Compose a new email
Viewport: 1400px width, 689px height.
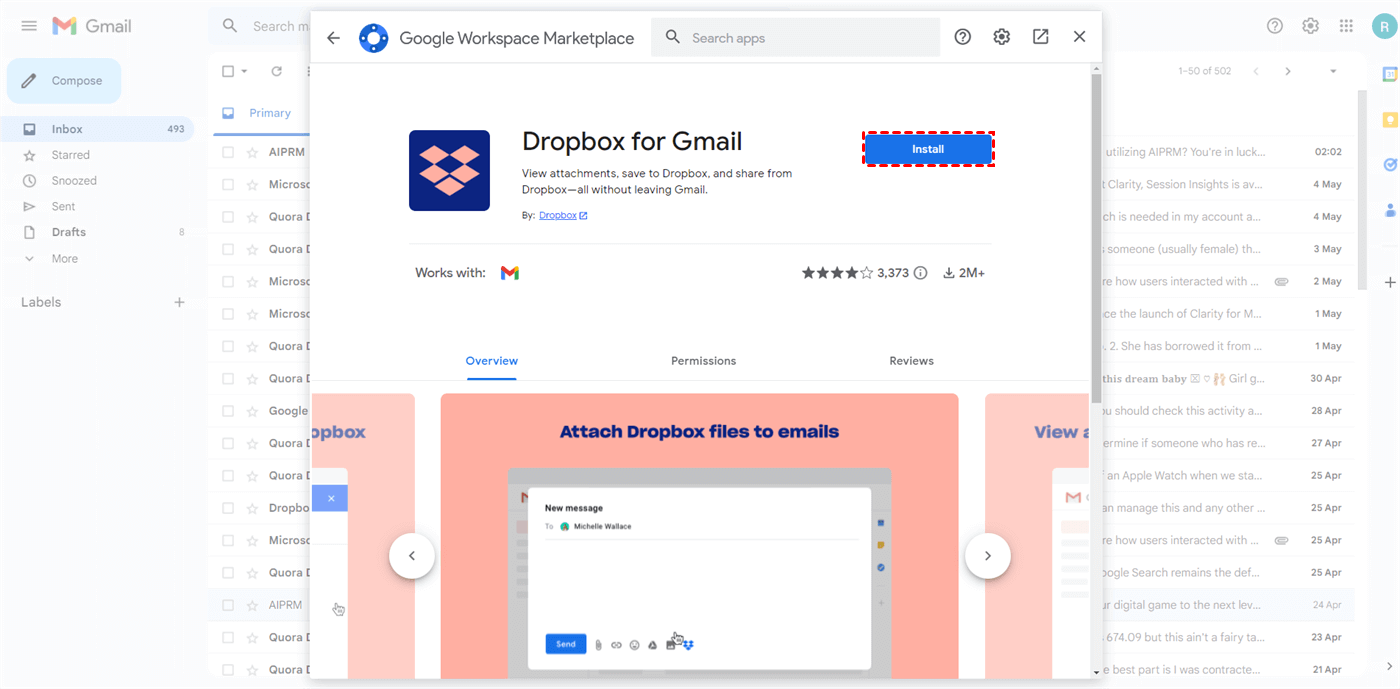[x=64, y=81]
